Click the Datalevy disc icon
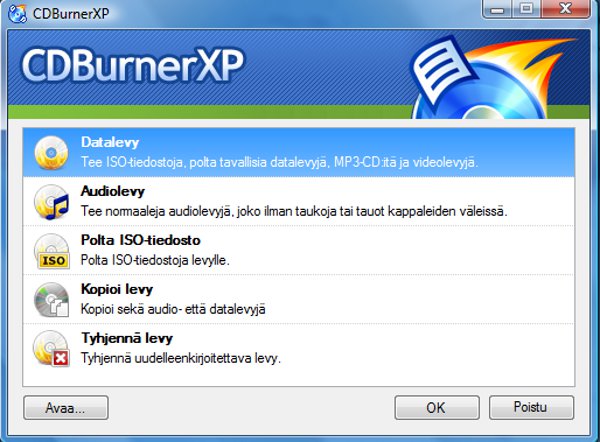This screenshot has height=442, width=600. tap(51, 153)
